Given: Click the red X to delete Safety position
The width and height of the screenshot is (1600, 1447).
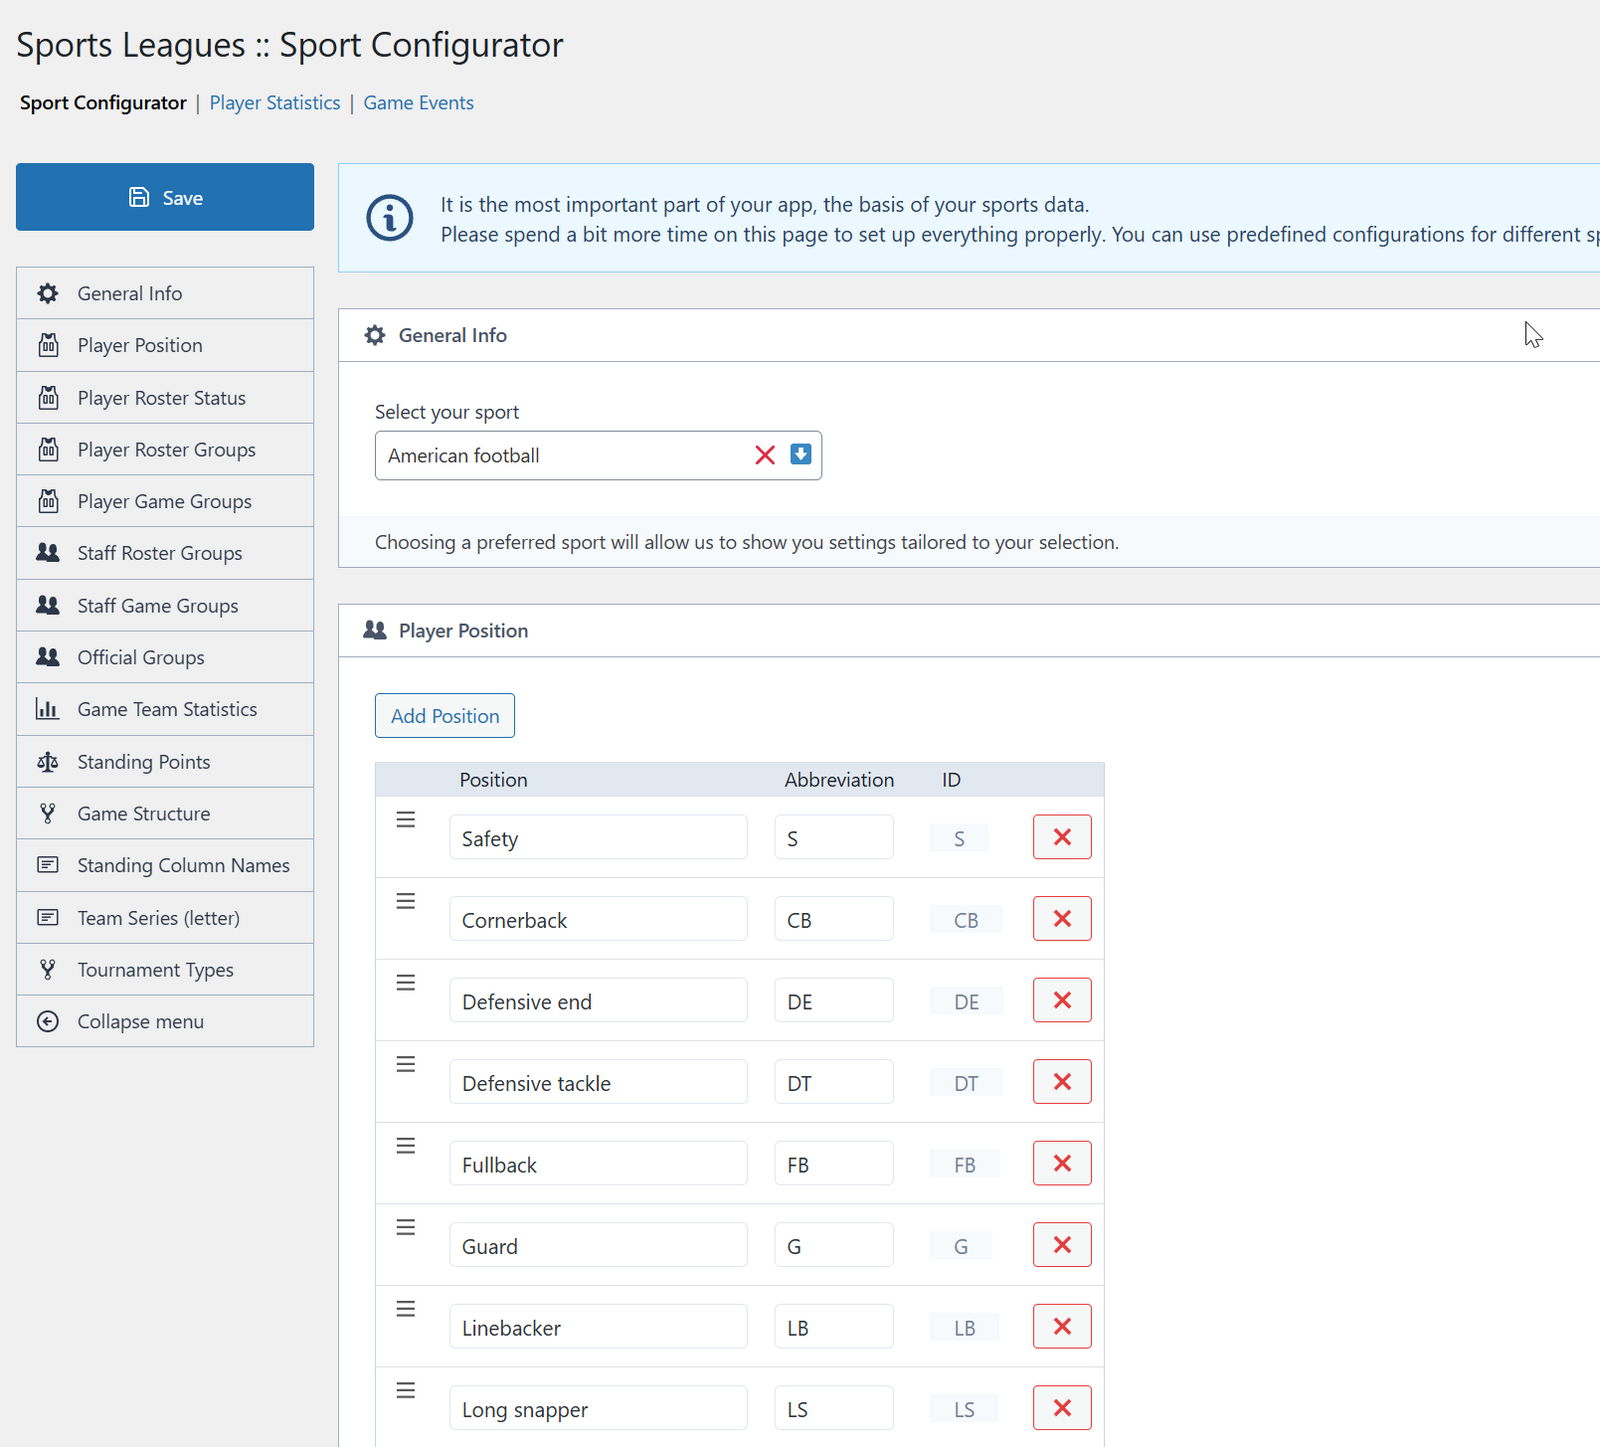Looking at the screenshot, I should click(1061, 837).
